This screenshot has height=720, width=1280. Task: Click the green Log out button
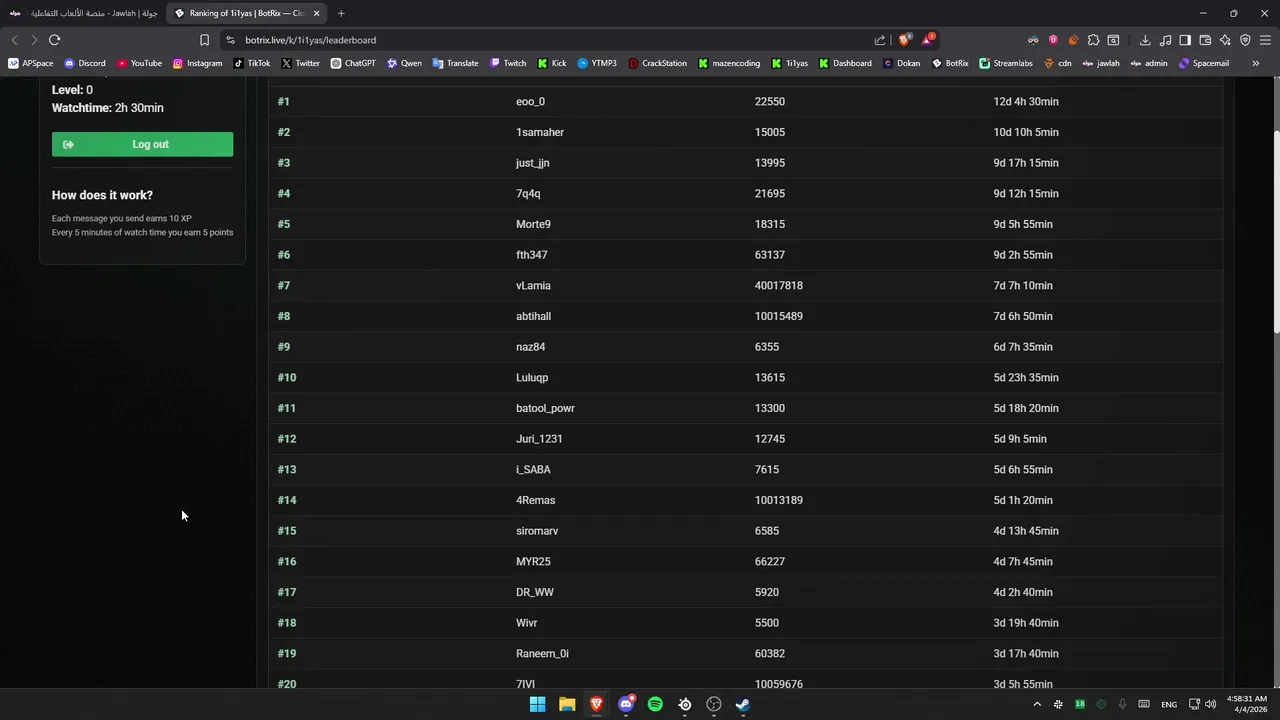[142, 144]
